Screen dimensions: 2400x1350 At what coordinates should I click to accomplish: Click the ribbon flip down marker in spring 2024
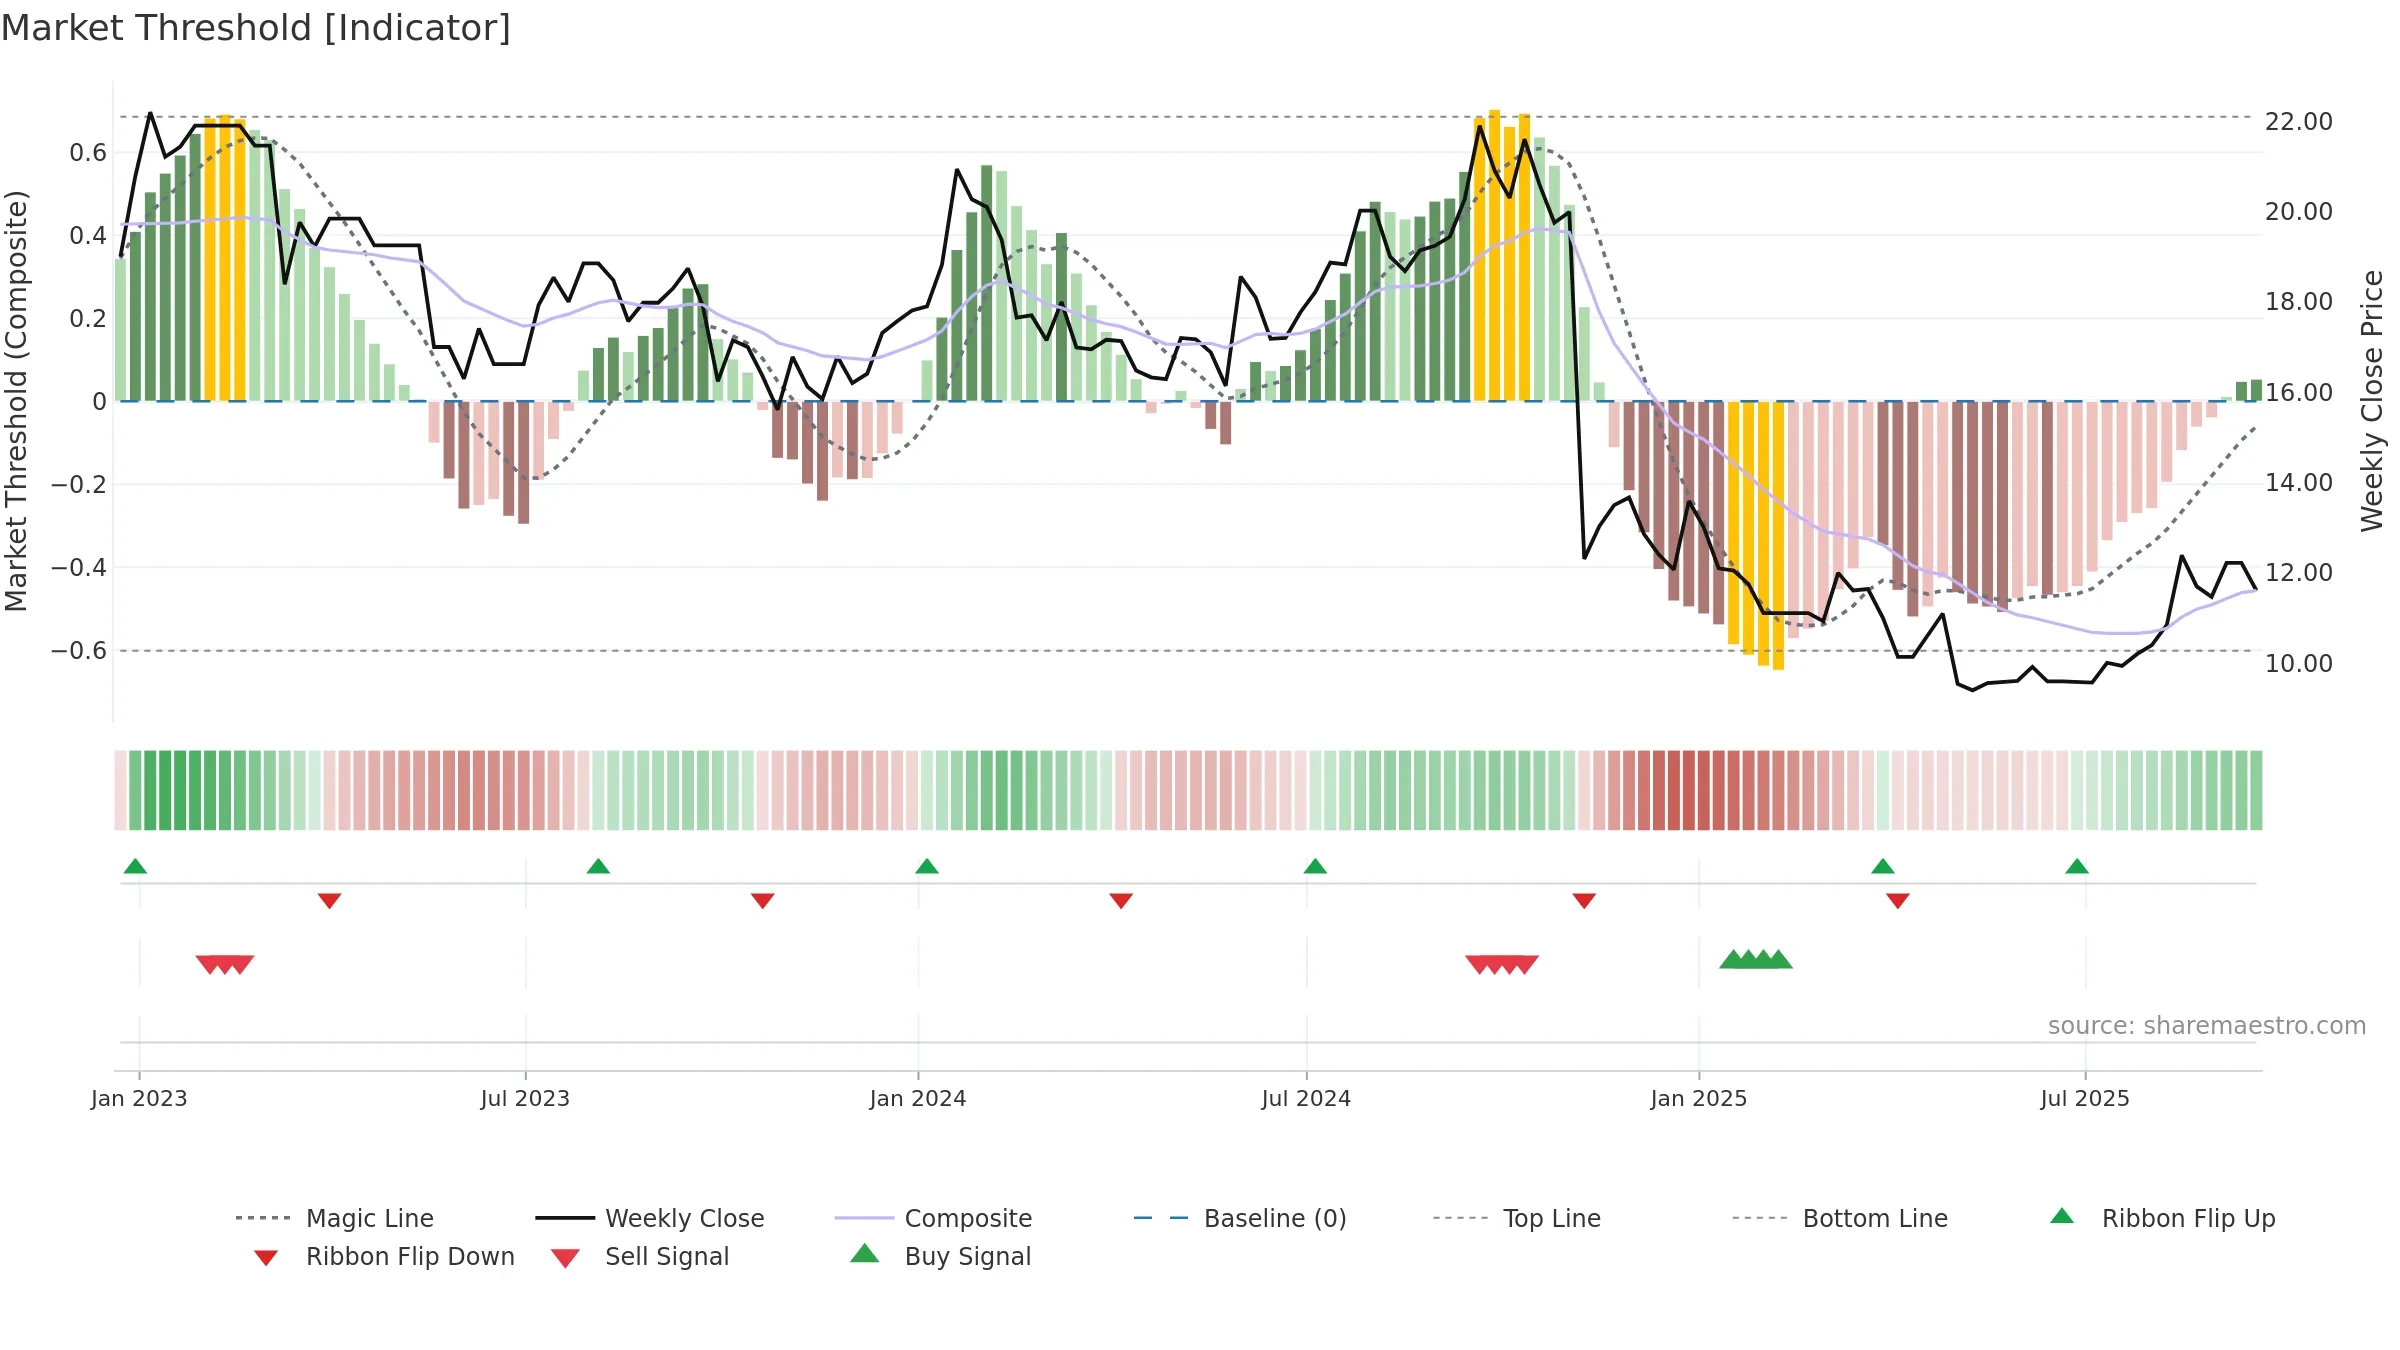pos(1121,901)
